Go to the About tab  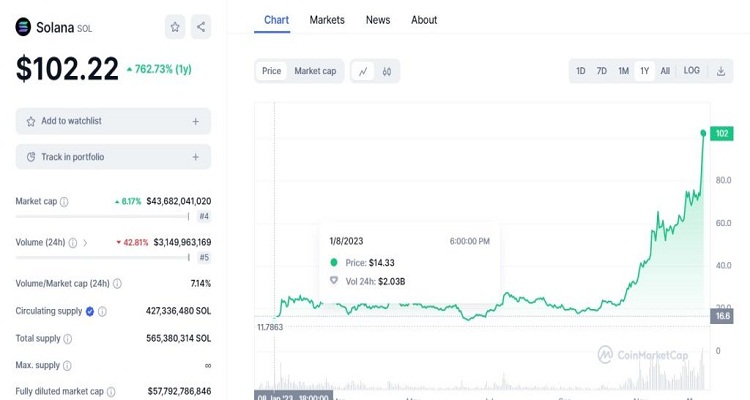click(424, 20)
